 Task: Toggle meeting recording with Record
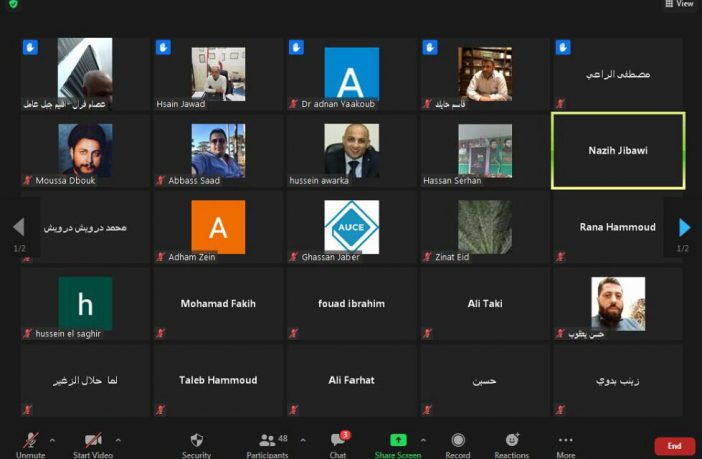(458, 444)
